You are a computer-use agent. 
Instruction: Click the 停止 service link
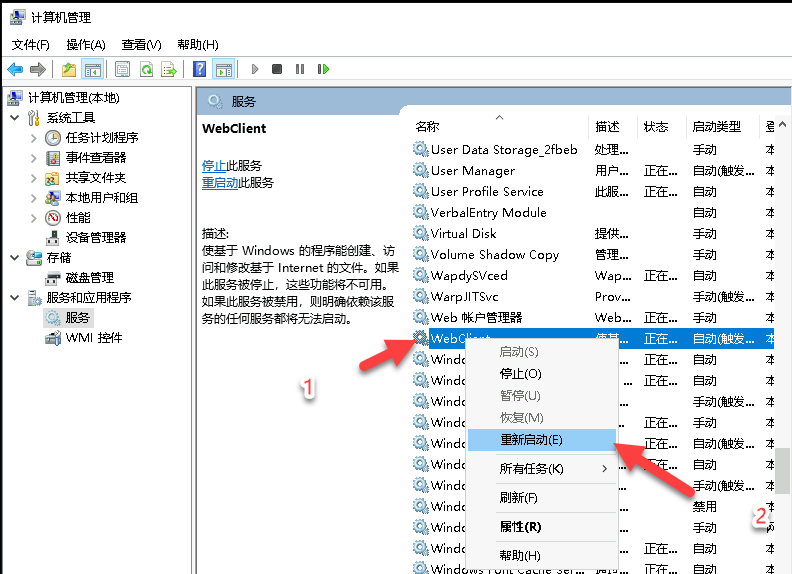point(213,165)
